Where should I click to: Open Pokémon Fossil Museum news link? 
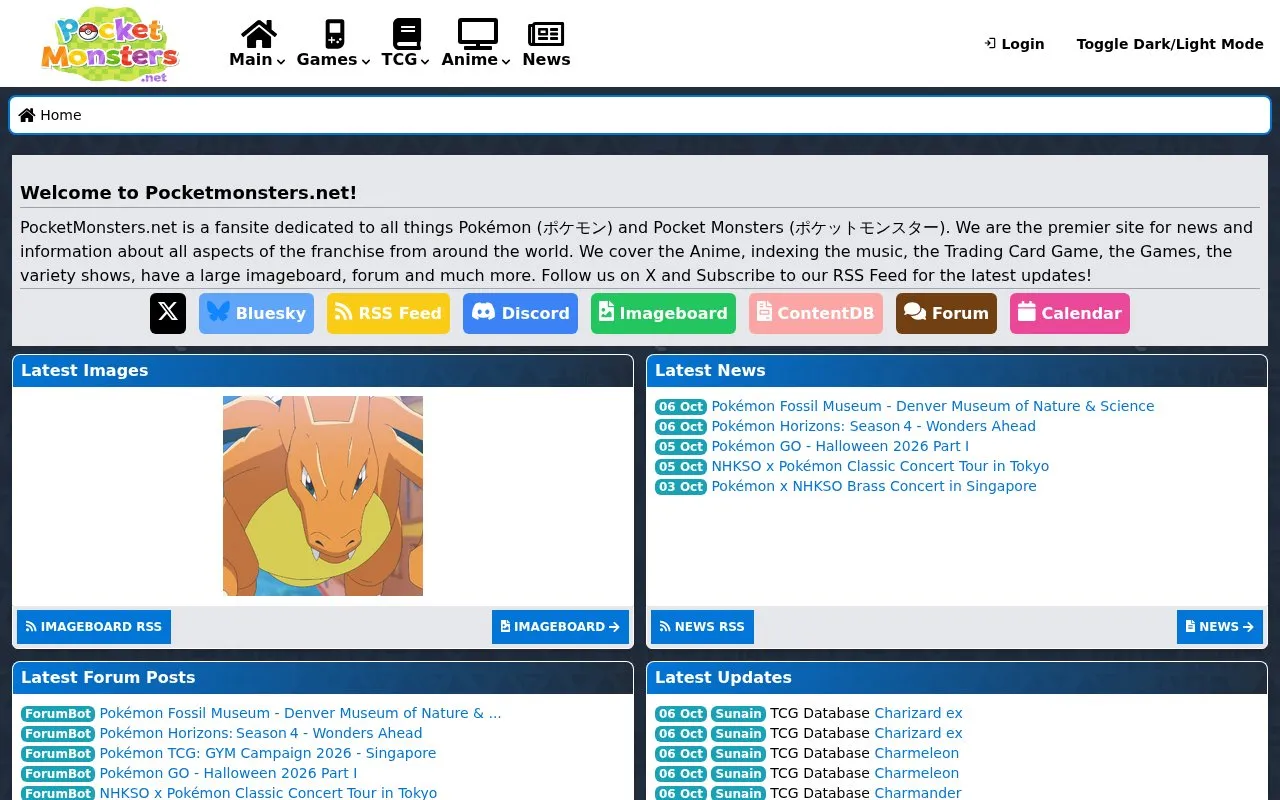(x=933, y=406)
